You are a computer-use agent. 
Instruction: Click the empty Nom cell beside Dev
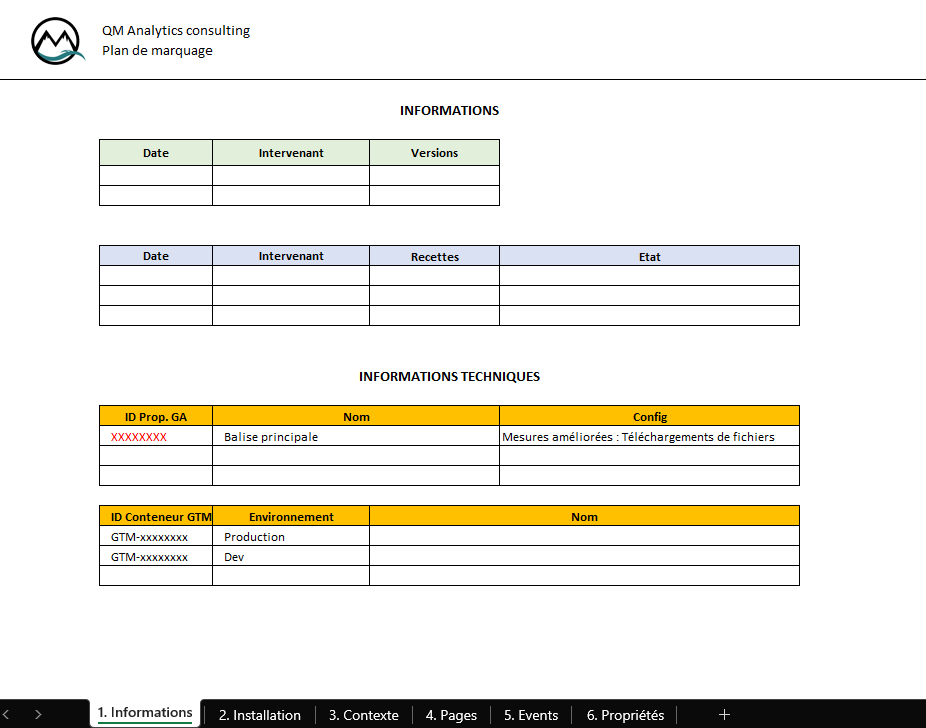585,556
